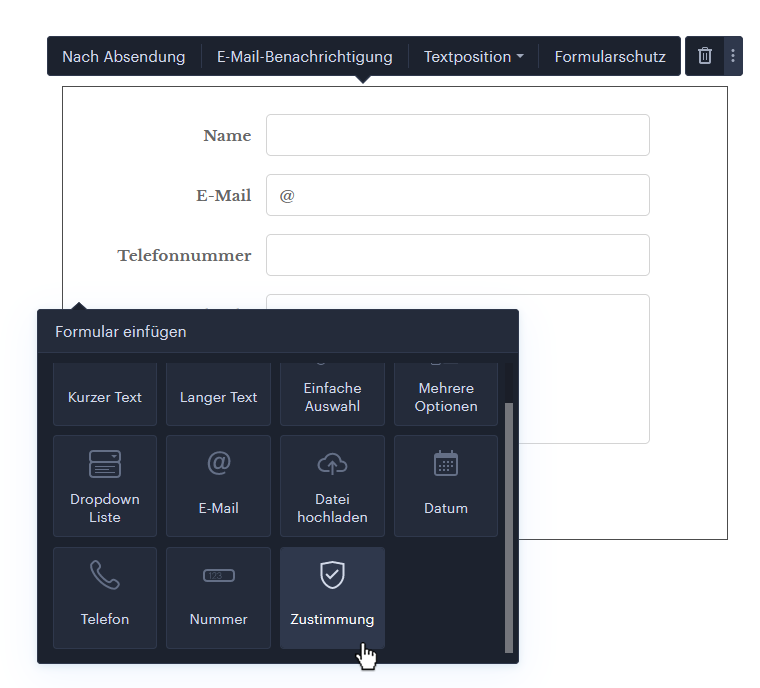This screenshot has width=760, height=688.
Task: Click the Formular einfügen panel title
Action: (x=121, y=332)
